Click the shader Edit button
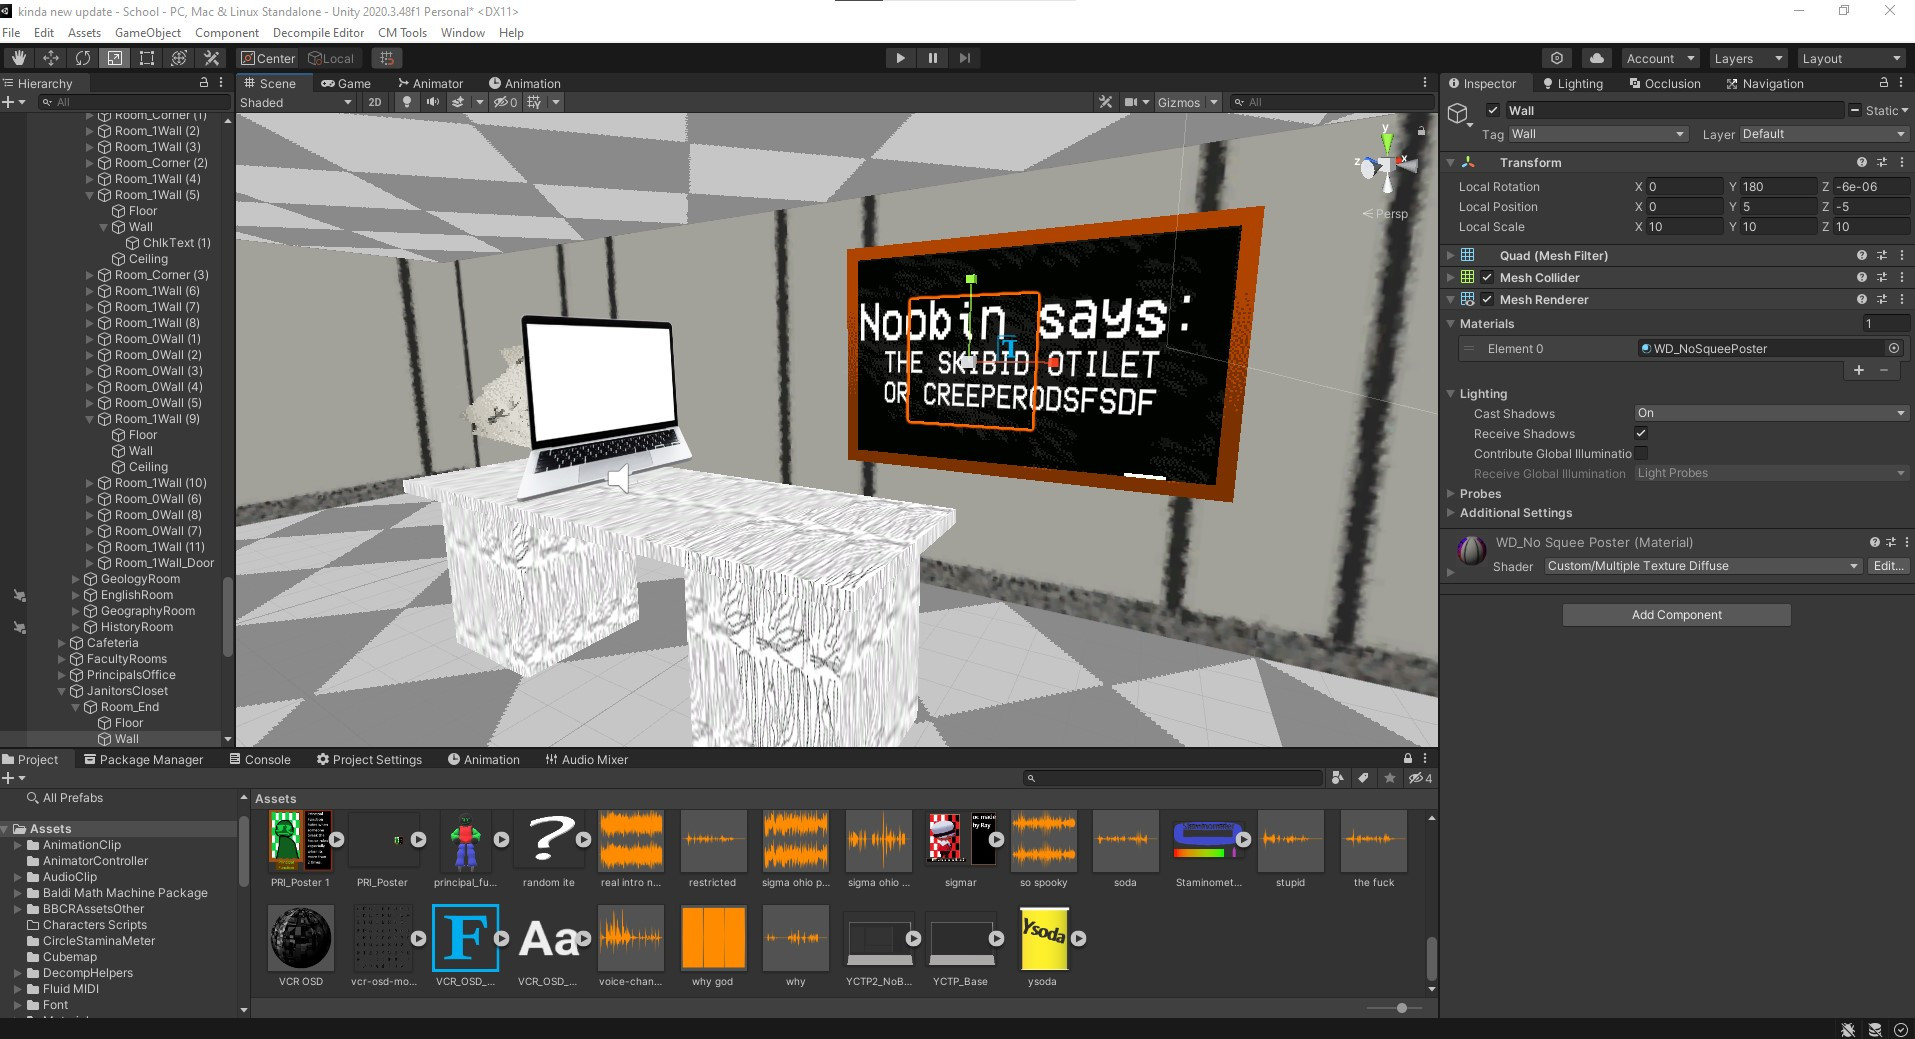 [x=1887, y=566]
